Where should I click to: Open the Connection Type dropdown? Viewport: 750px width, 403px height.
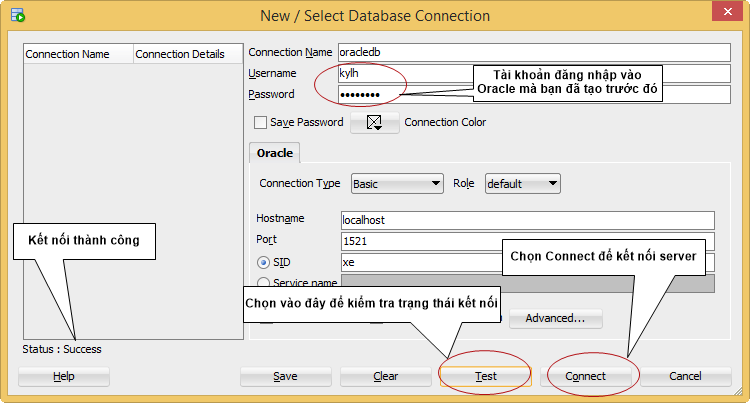(x=397, y=184)
